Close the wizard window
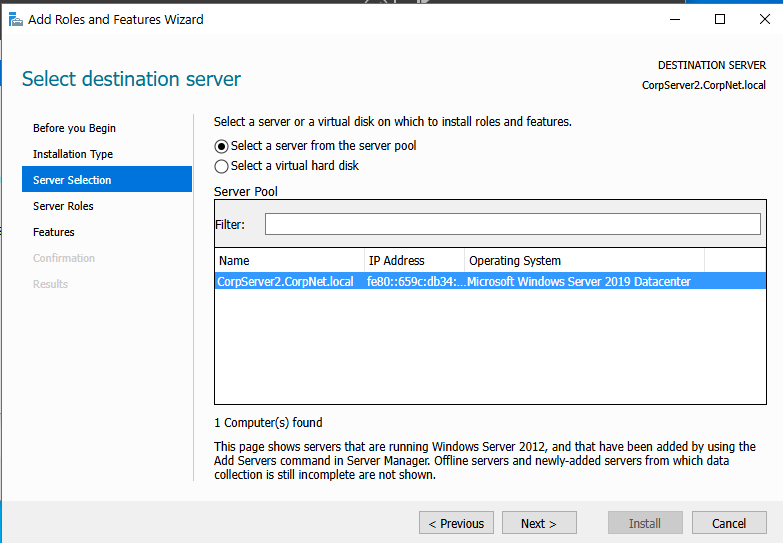783x543 pixels. (x=764, y=19)
